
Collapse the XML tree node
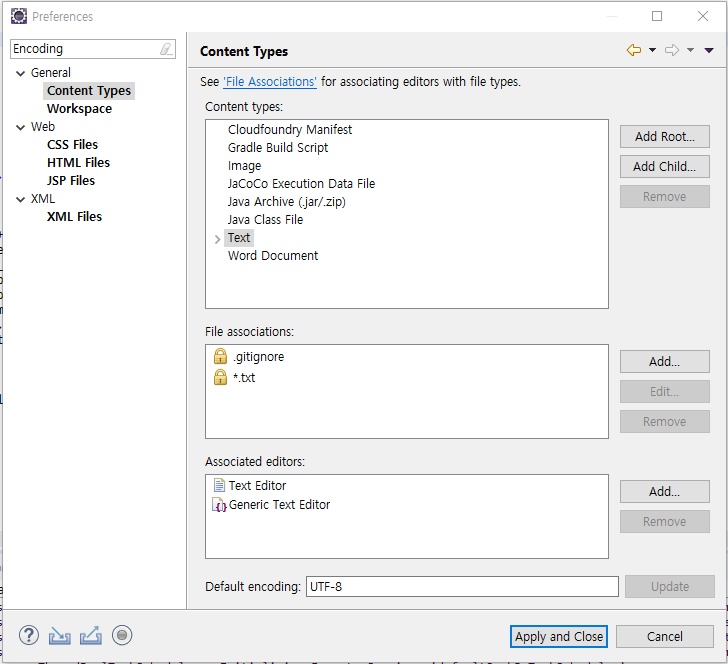click(20, 200)
